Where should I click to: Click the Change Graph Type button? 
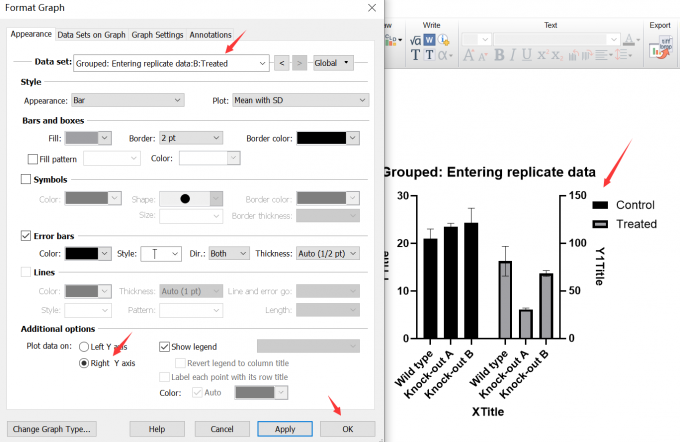coord(52,429)
